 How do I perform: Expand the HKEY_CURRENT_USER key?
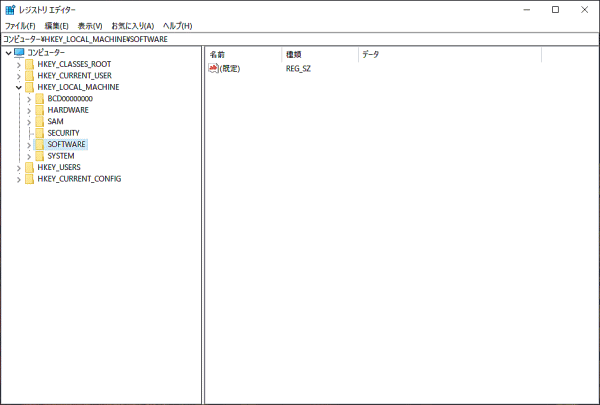click(x=18, y=76)
